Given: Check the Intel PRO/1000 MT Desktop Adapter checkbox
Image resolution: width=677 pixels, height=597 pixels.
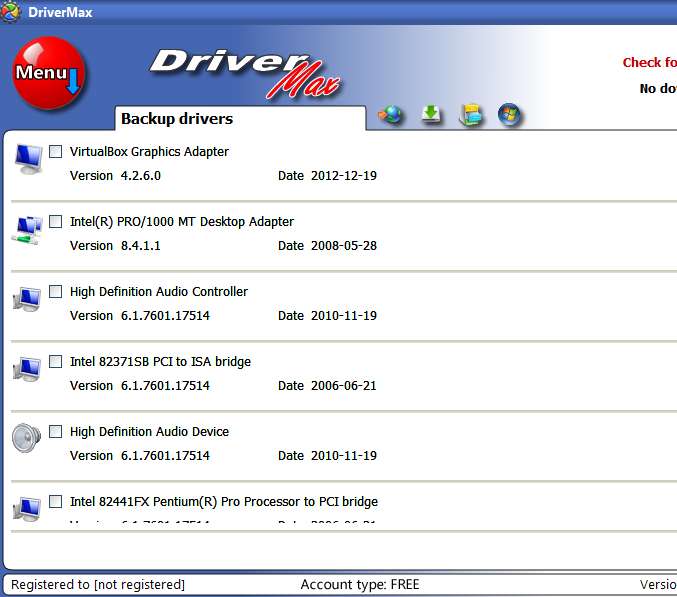Looking at the screenshot, I should [55, 221].
